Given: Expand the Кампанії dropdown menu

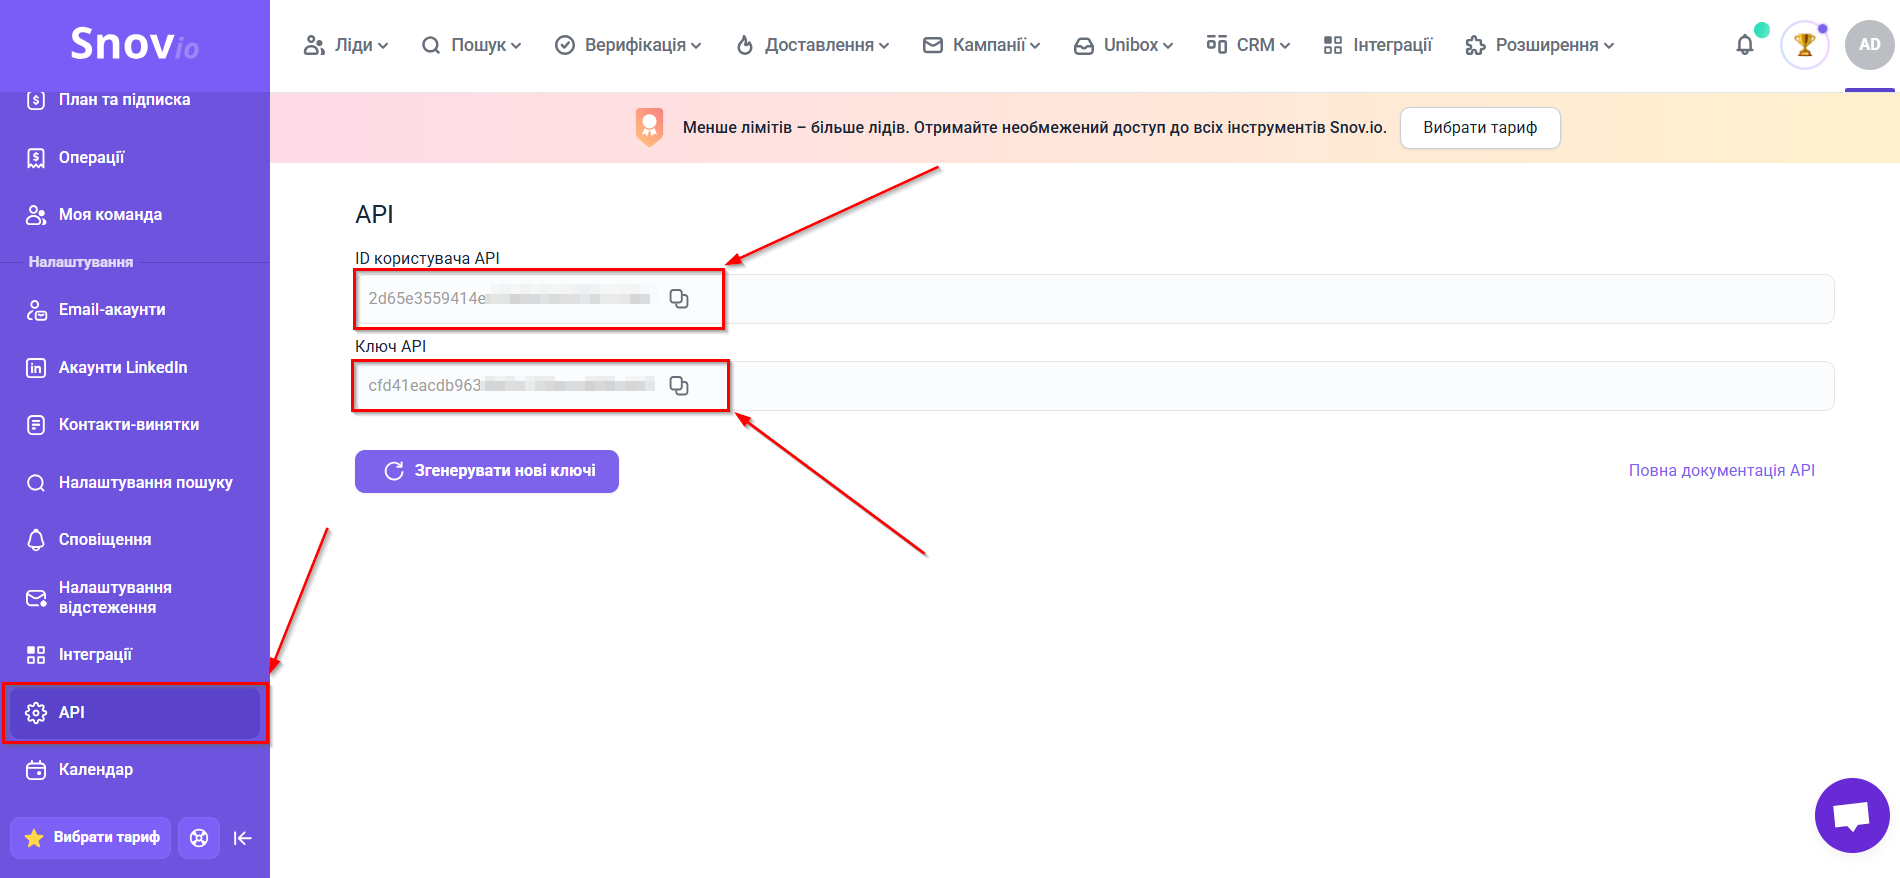Looking at the screenshot, I should coord(981,45).
